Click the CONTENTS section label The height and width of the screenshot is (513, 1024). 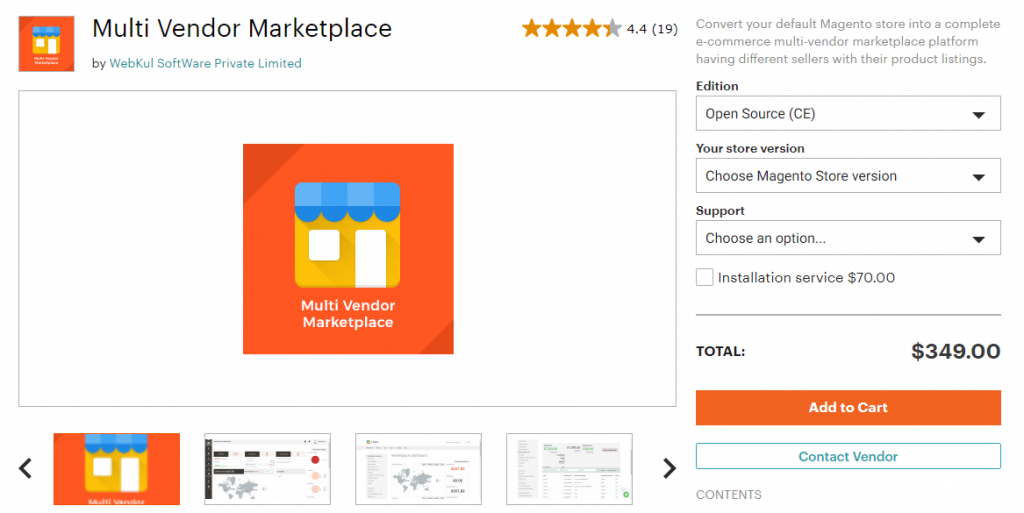(x=729, y=495)
